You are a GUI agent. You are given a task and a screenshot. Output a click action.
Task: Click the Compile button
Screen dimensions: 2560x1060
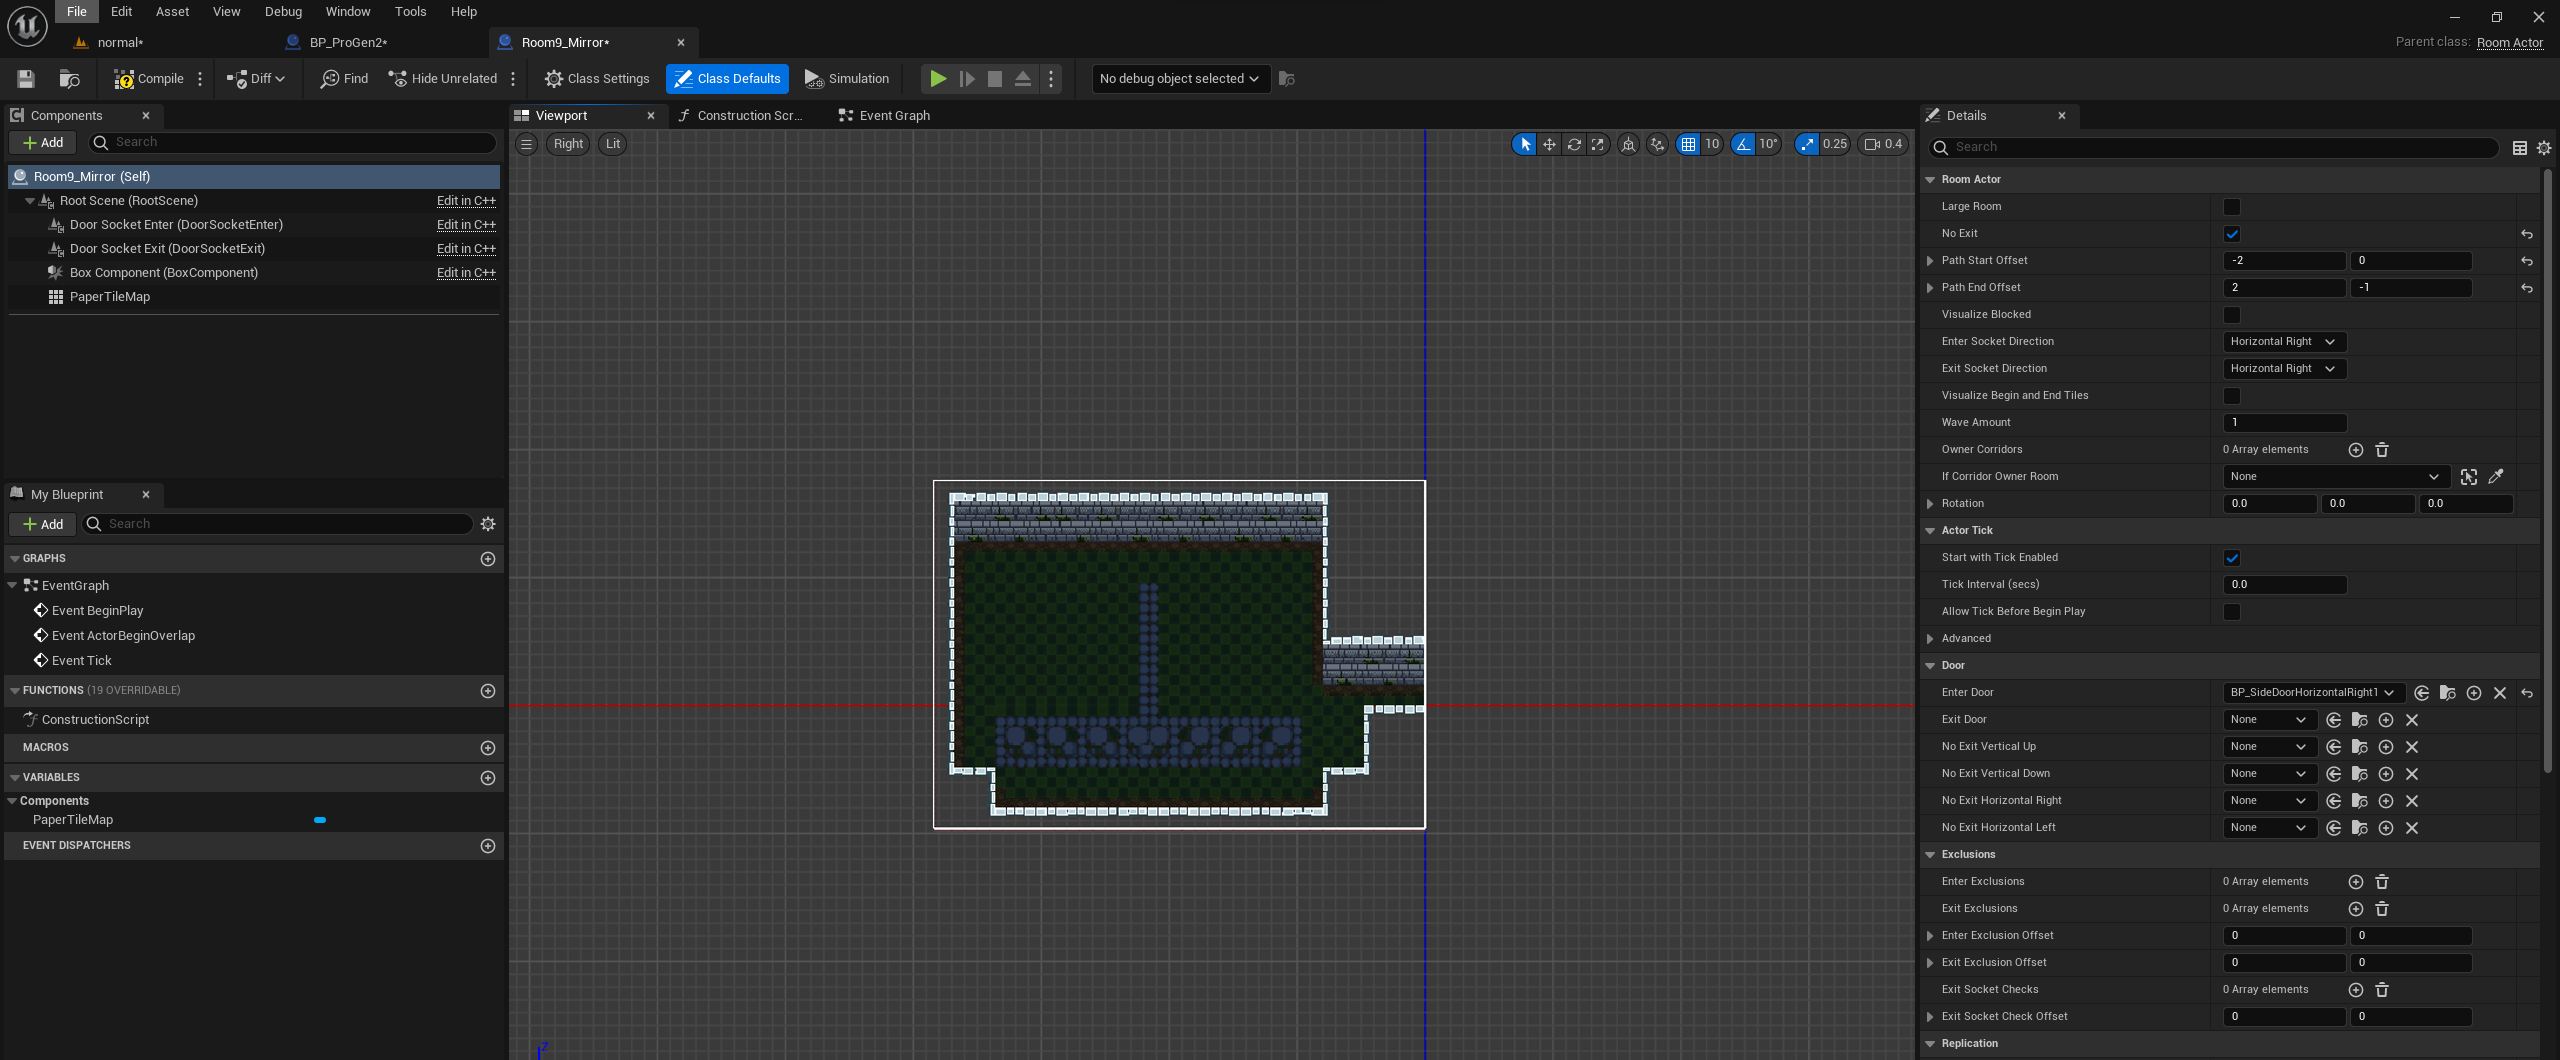(149, 79)
